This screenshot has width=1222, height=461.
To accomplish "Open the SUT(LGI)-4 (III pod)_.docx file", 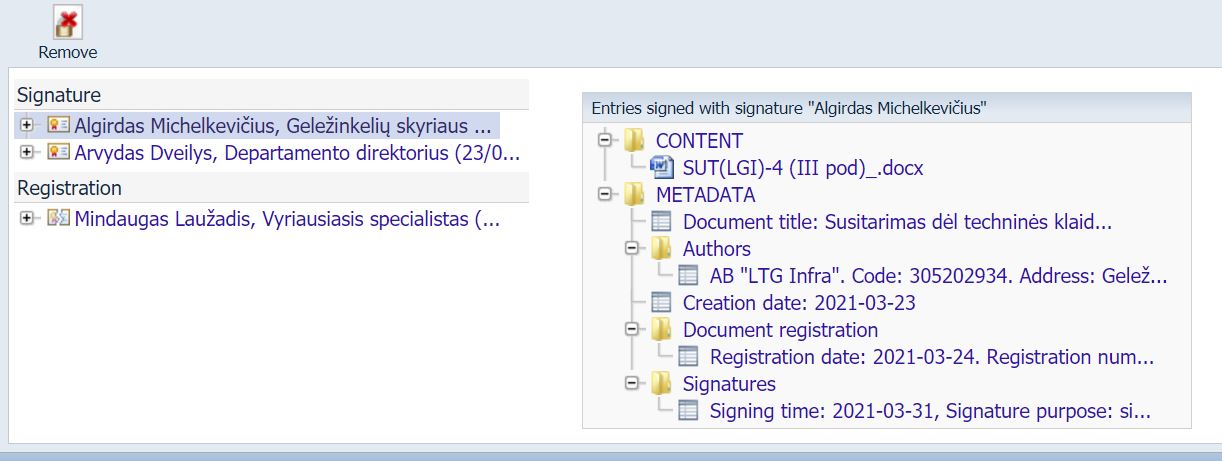I will [x=803, y=168].
